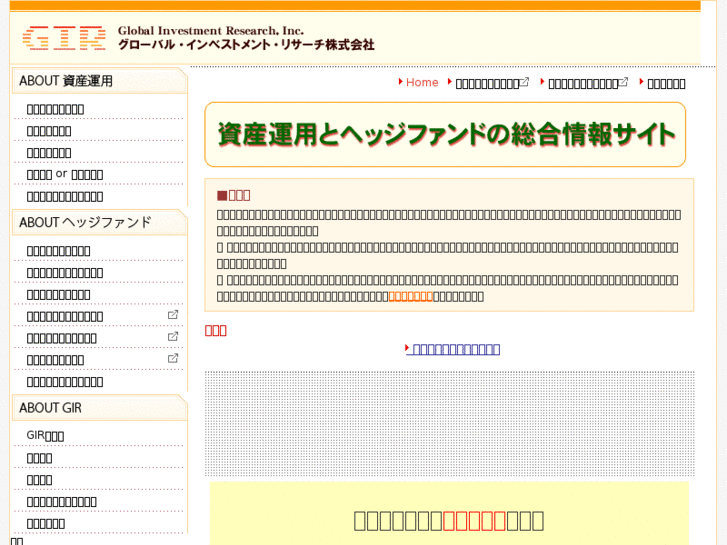Open the last top navigation link without an external icon
The width and height of the screenshot is (727, 545).
[x=666, y=83]
